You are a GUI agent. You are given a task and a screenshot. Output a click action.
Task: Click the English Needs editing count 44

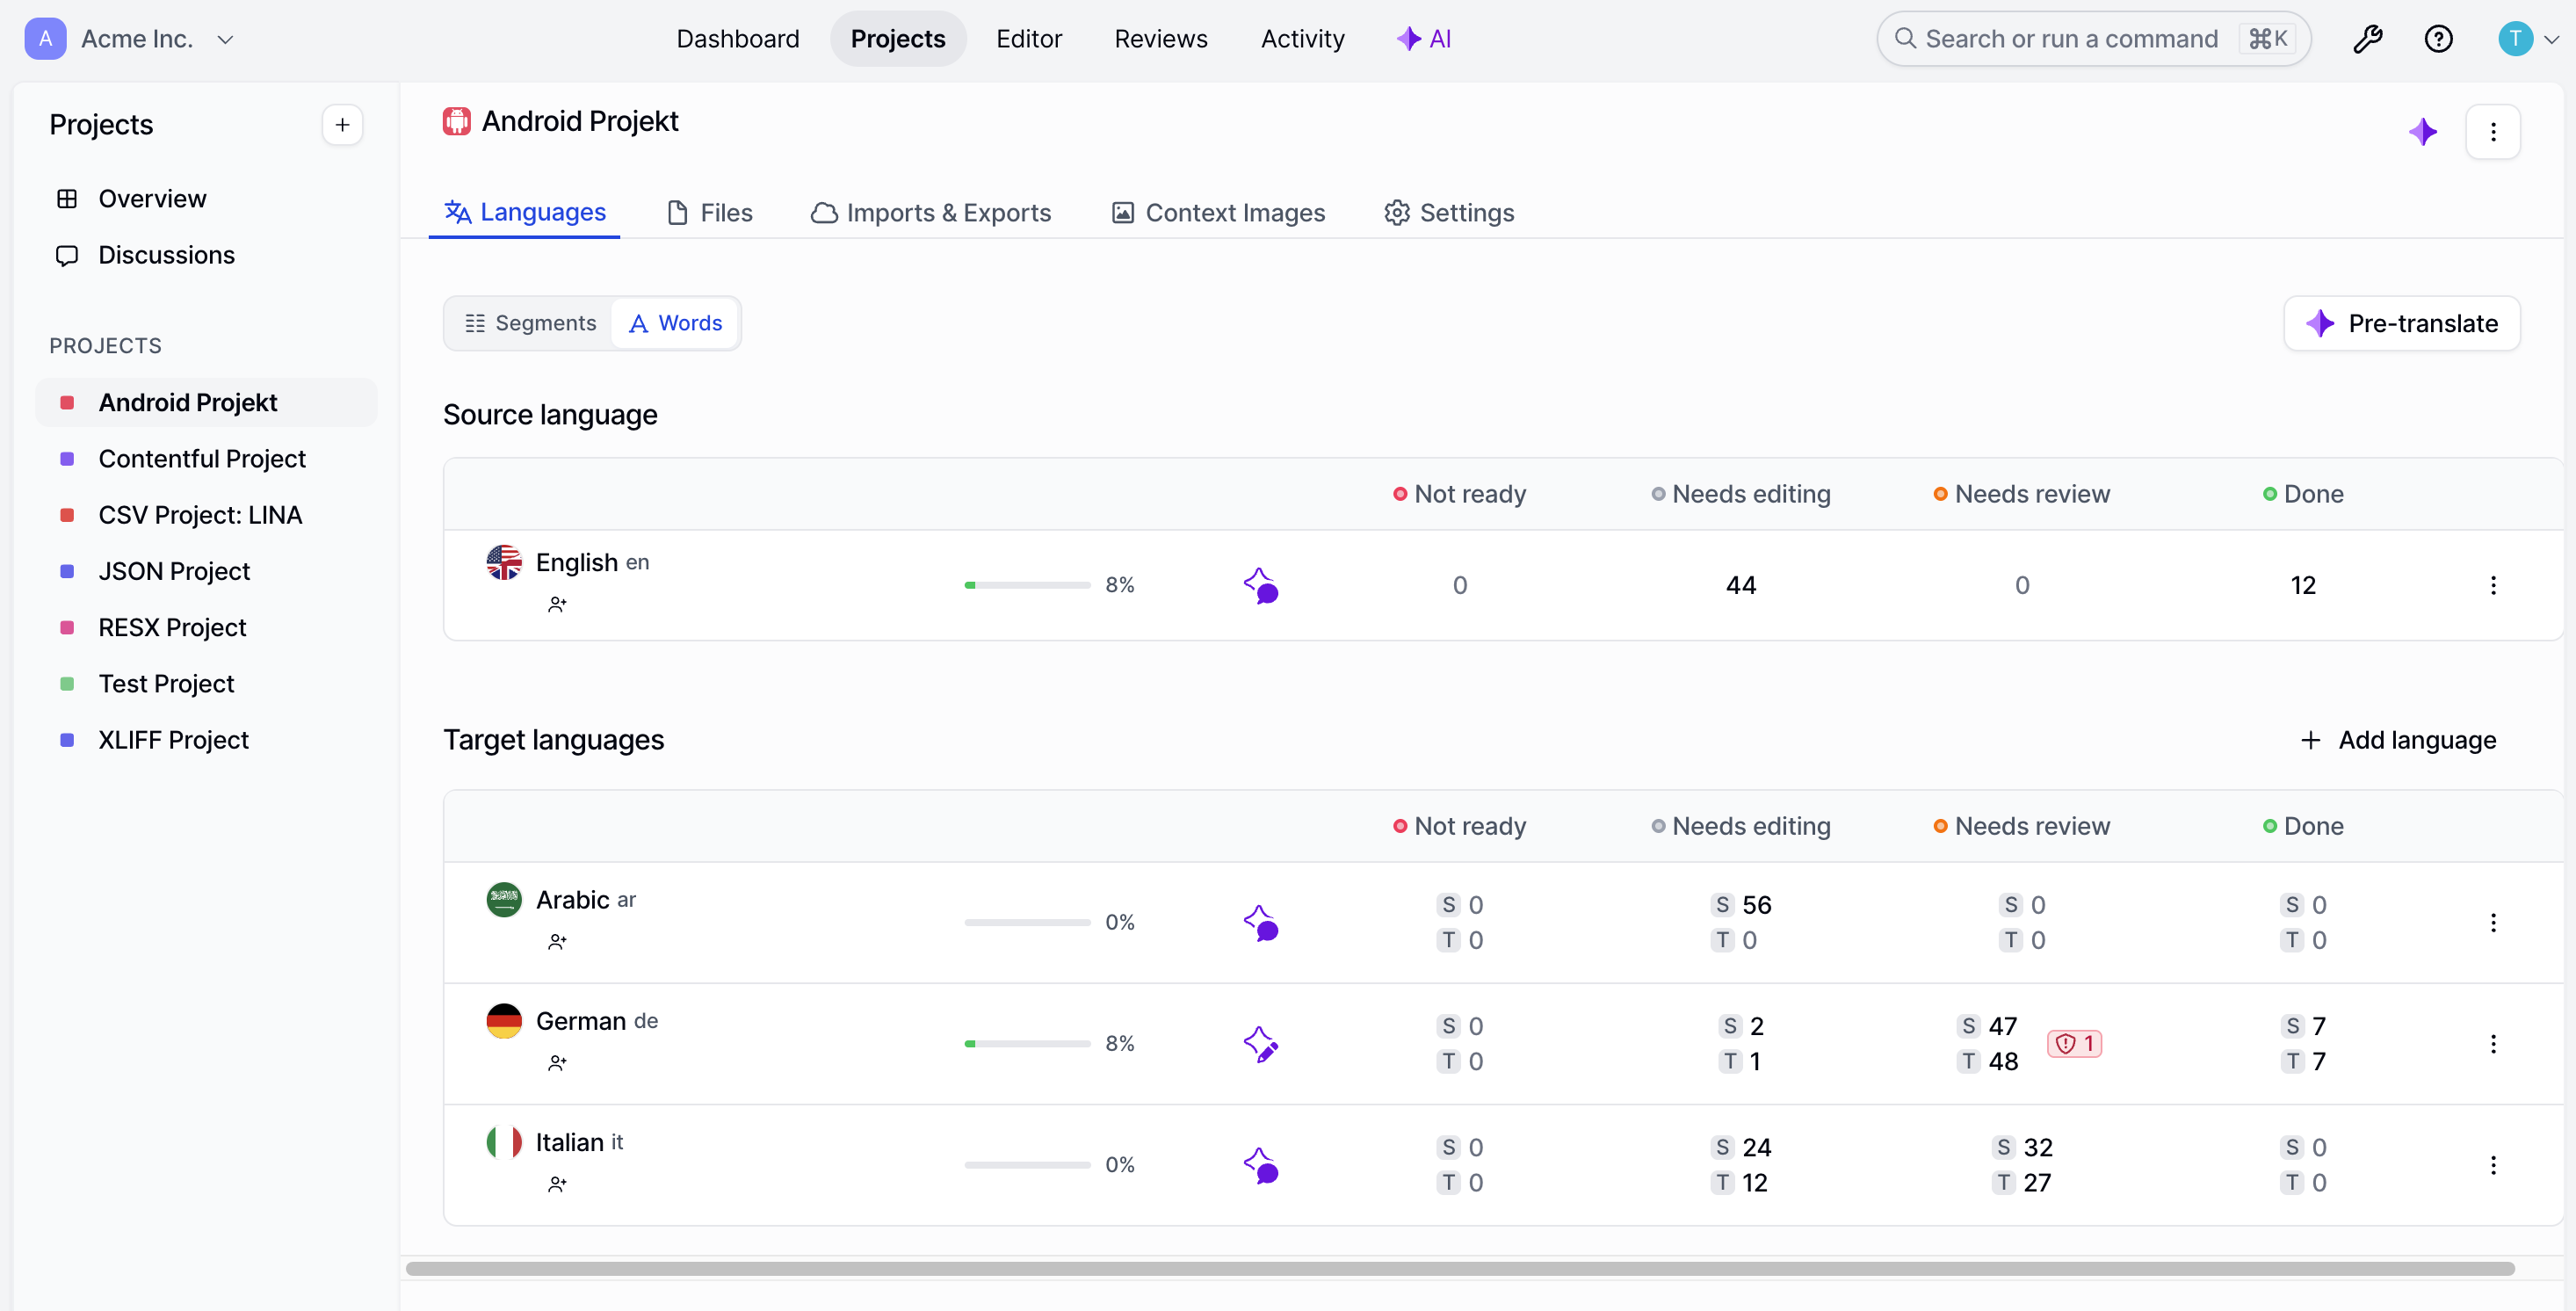tap(1740, 585)
